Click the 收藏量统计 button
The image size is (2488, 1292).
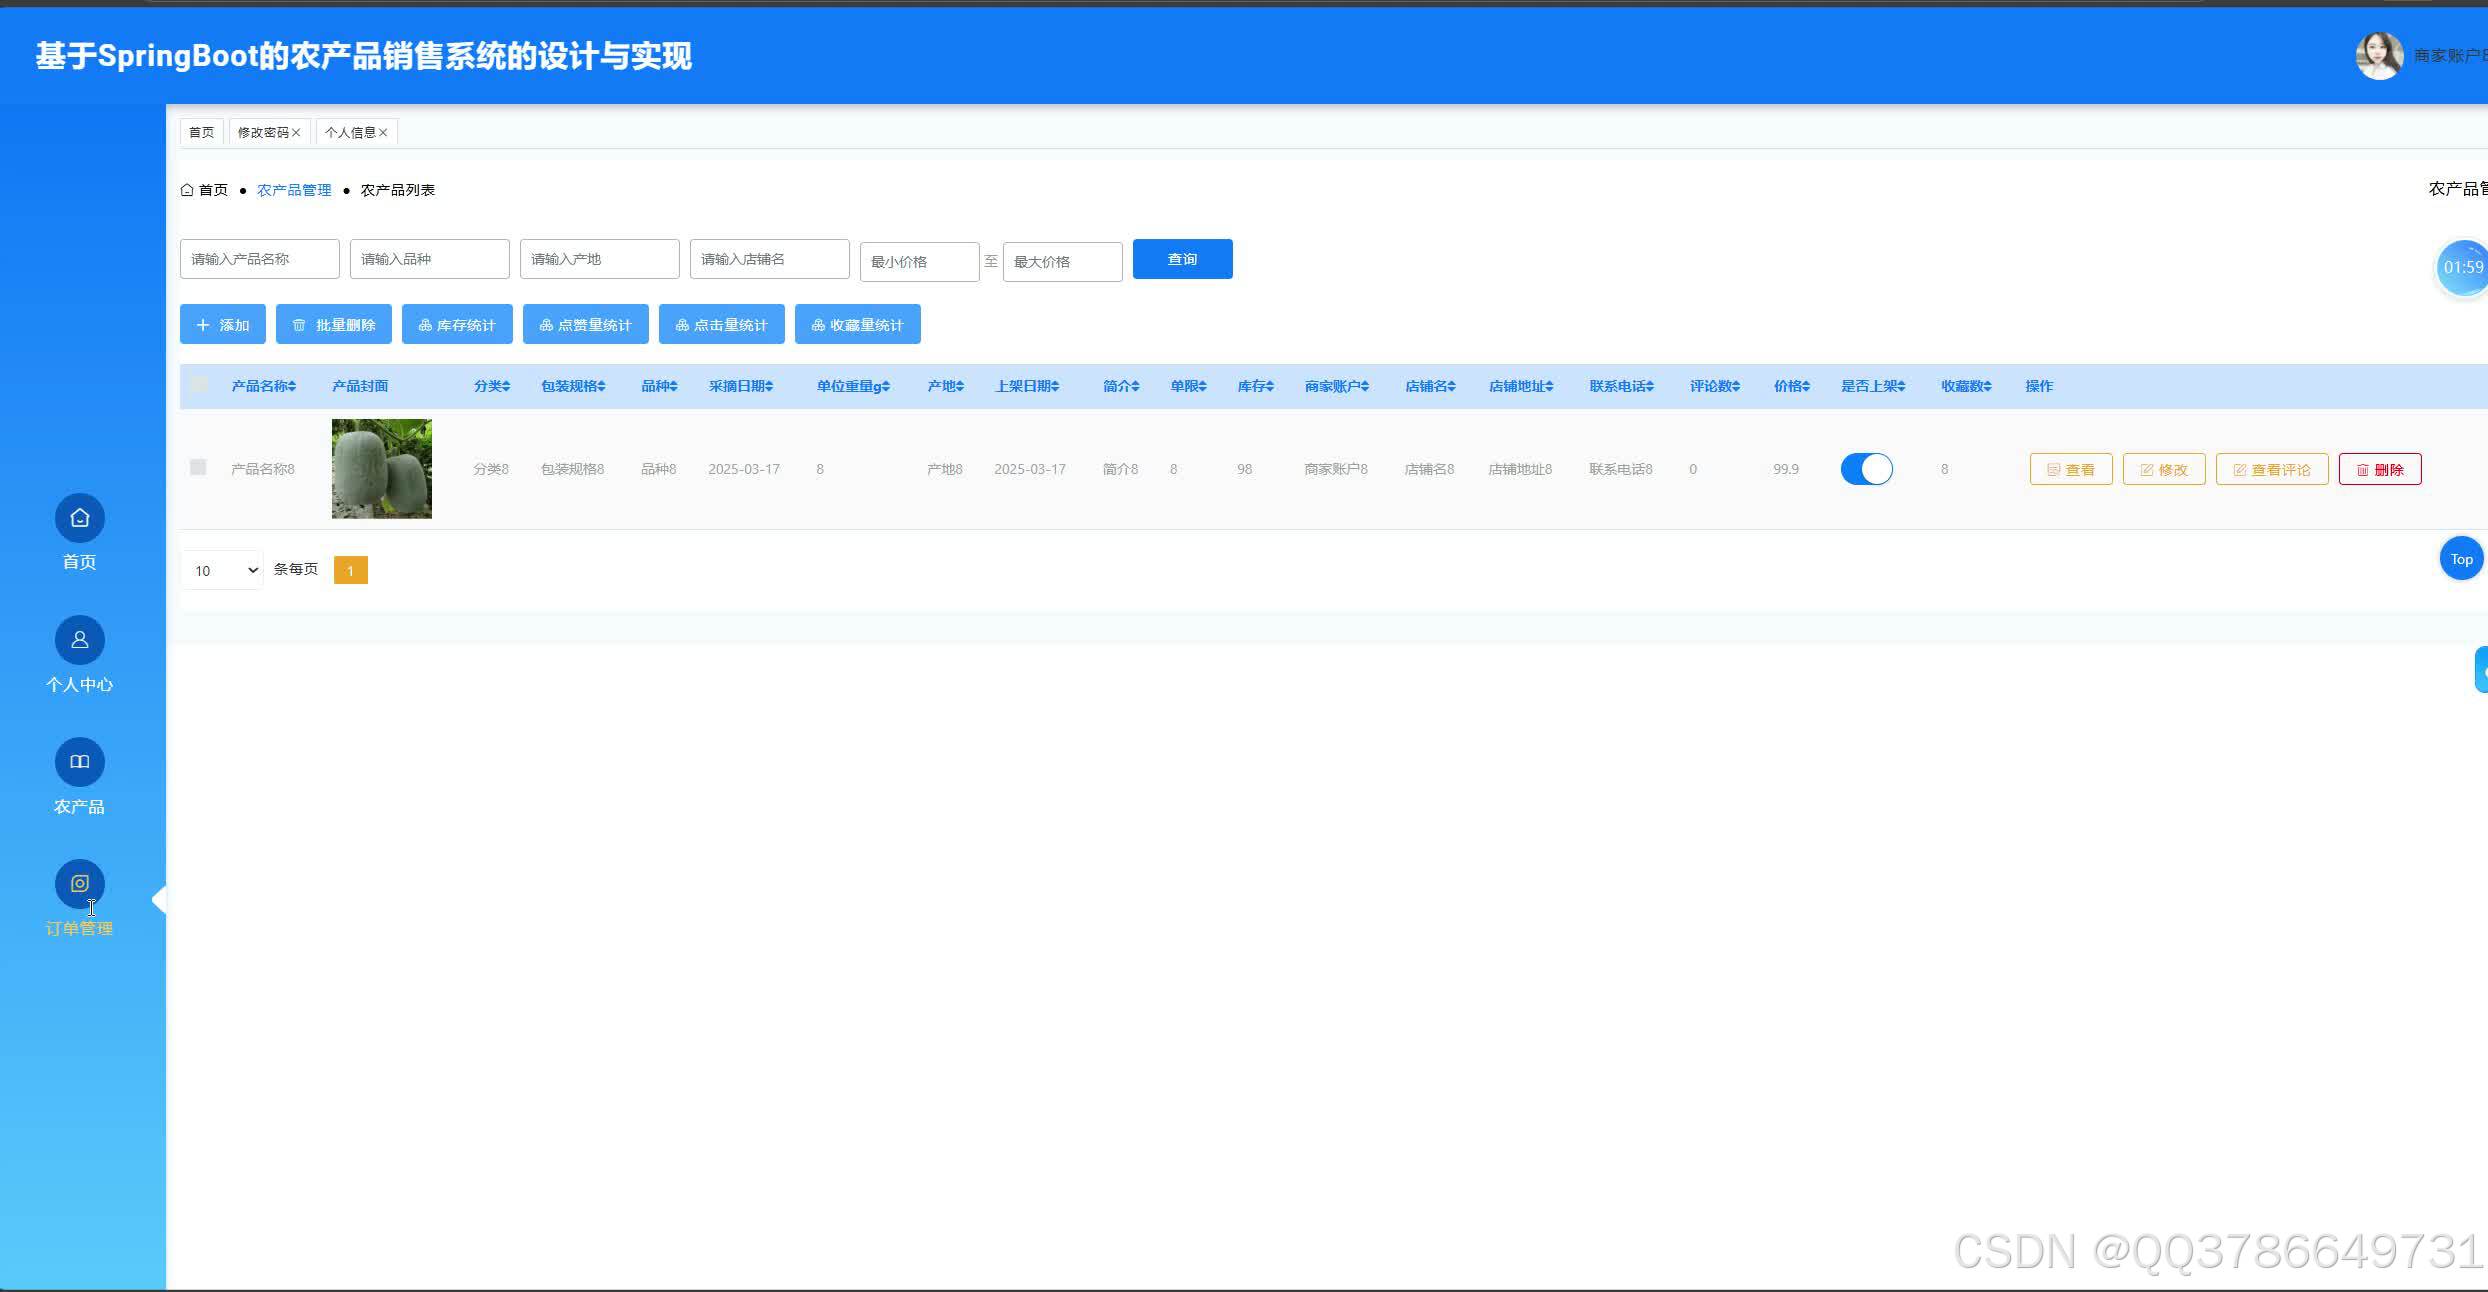857,324
